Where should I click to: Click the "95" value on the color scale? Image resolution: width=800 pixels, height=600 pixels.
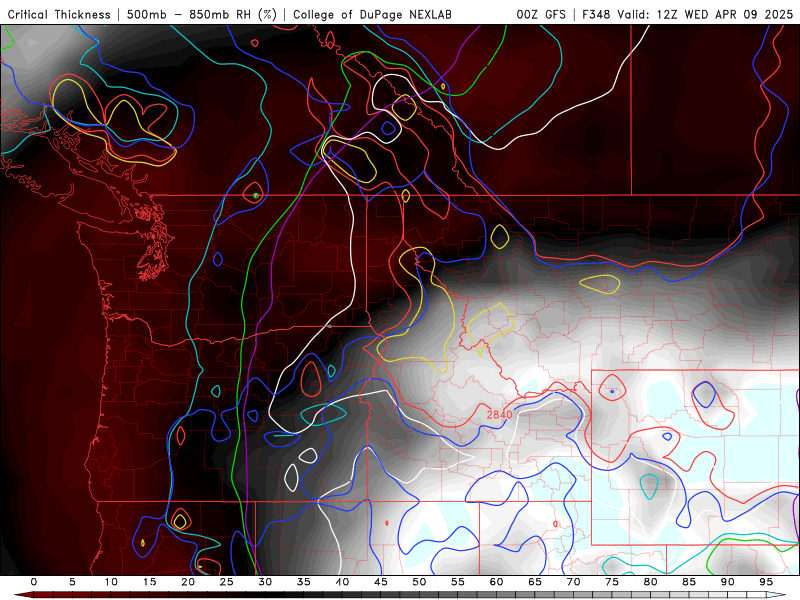(766, 582)
